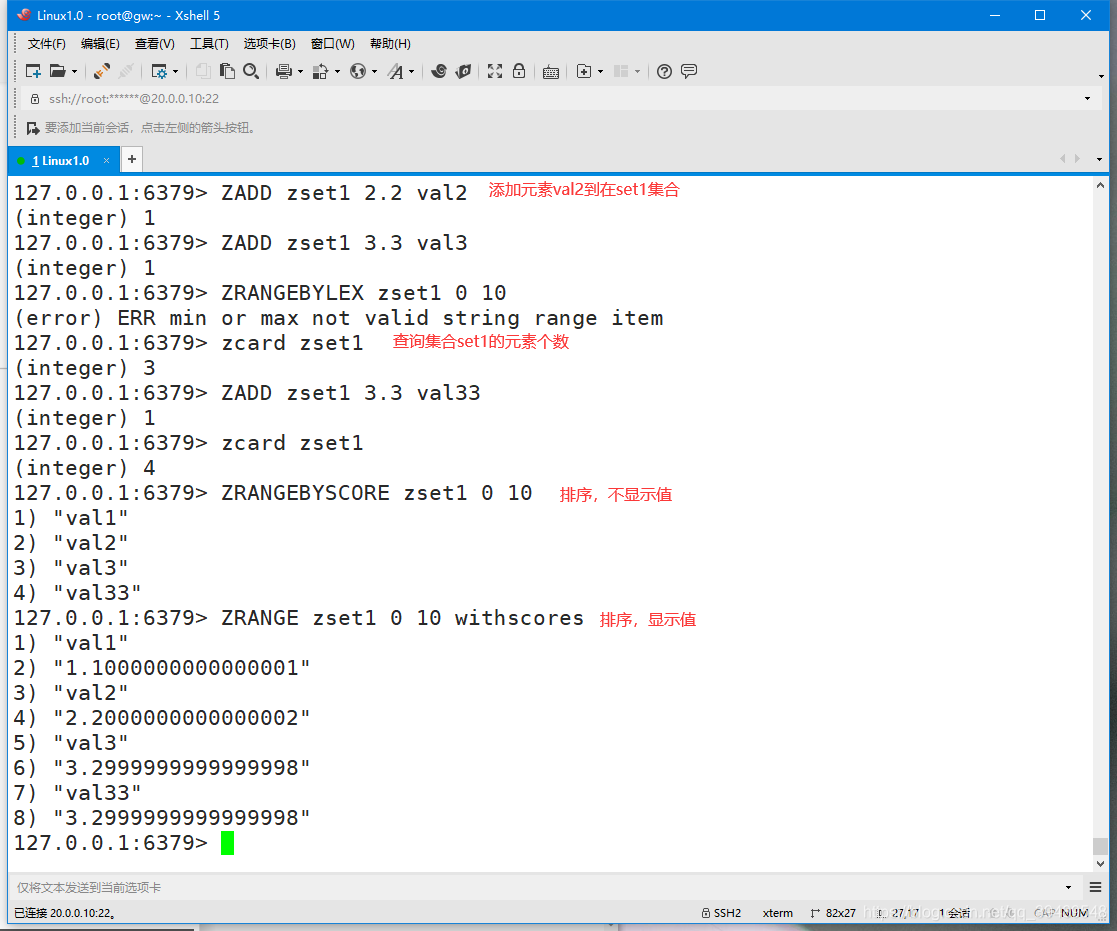Screen dimensions: 1117x931
Task: Click the terminal scrollbar thumb
Action: pos(1100,846)
